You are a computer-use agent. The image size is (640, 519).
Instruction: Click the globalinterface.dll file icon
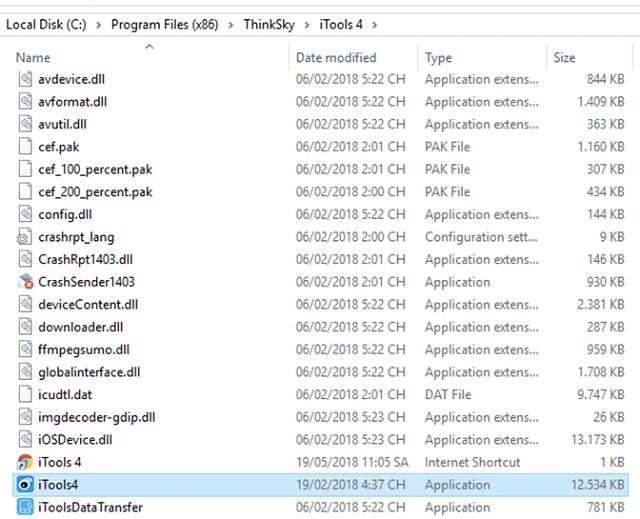[25, 372]
